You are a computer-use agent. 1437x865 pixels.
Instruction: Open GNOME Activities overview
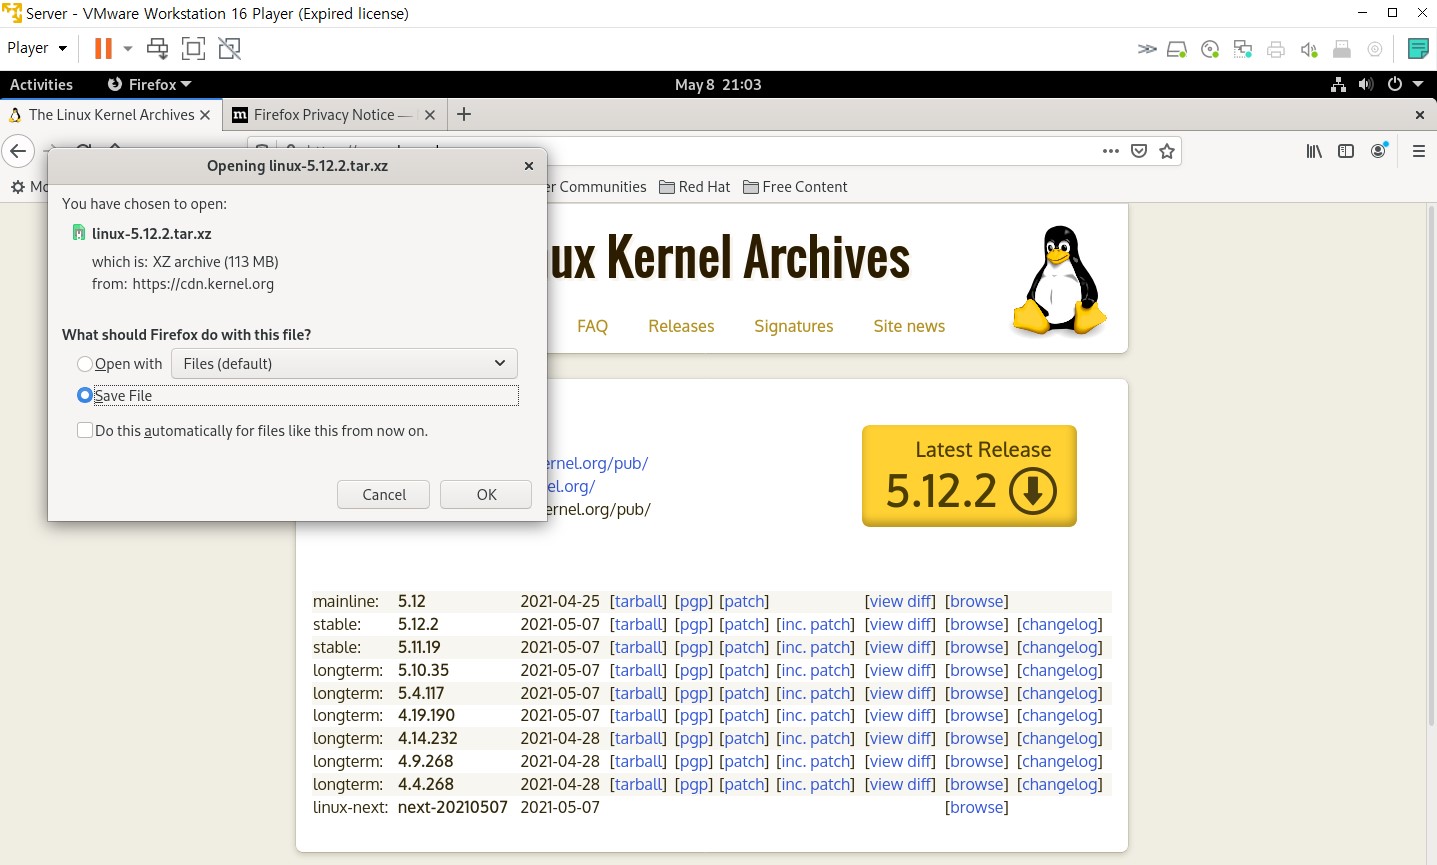(x=41, y=85)
